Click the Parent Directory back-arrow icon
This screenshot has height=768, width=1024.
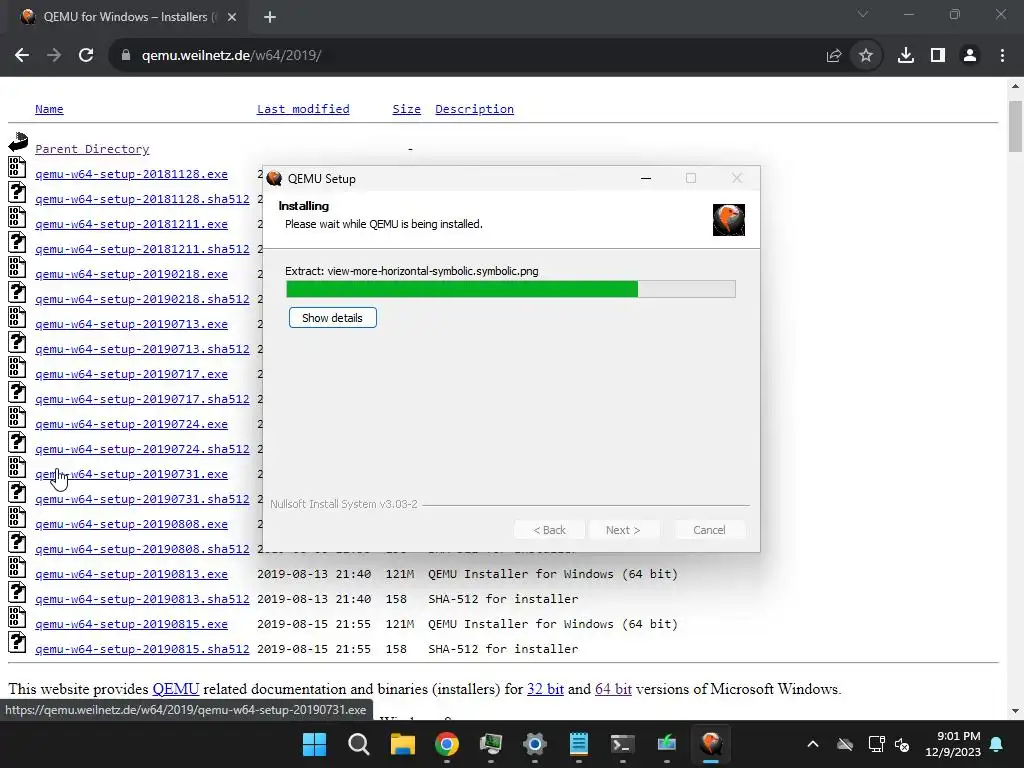point(18,141)
